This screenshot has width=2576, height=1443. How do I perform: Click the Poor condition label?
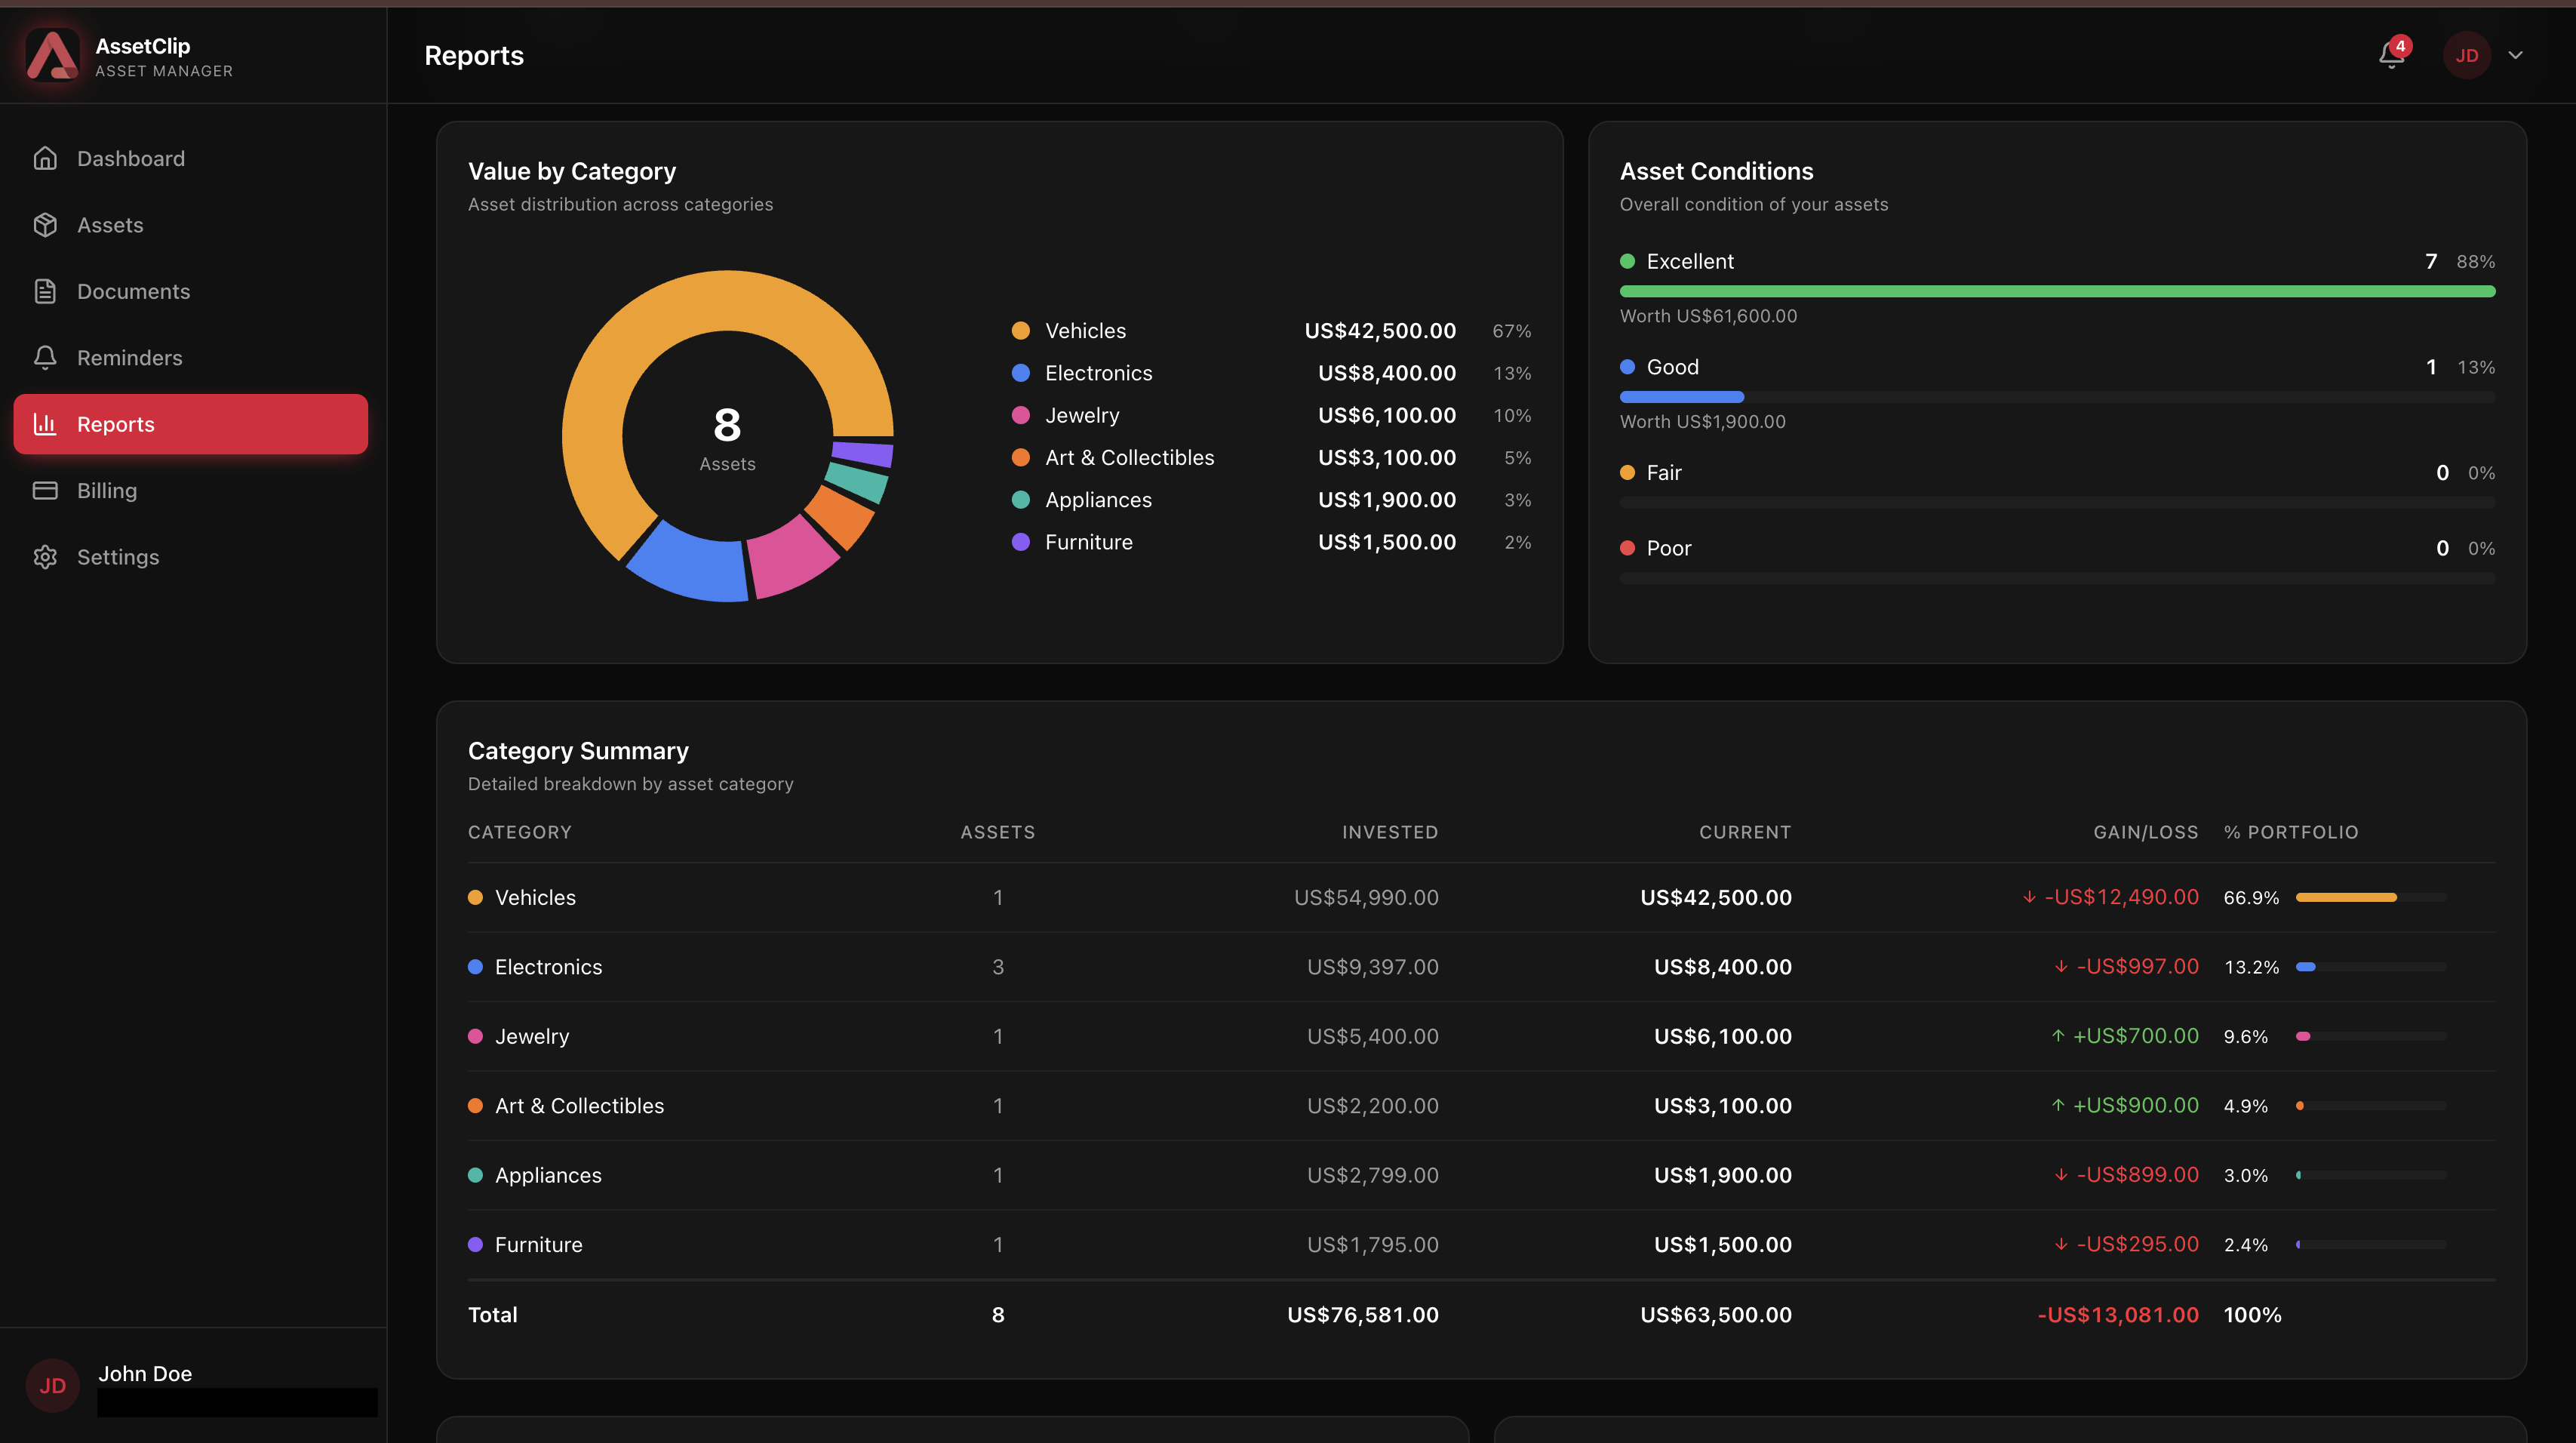click(1669, 548)
